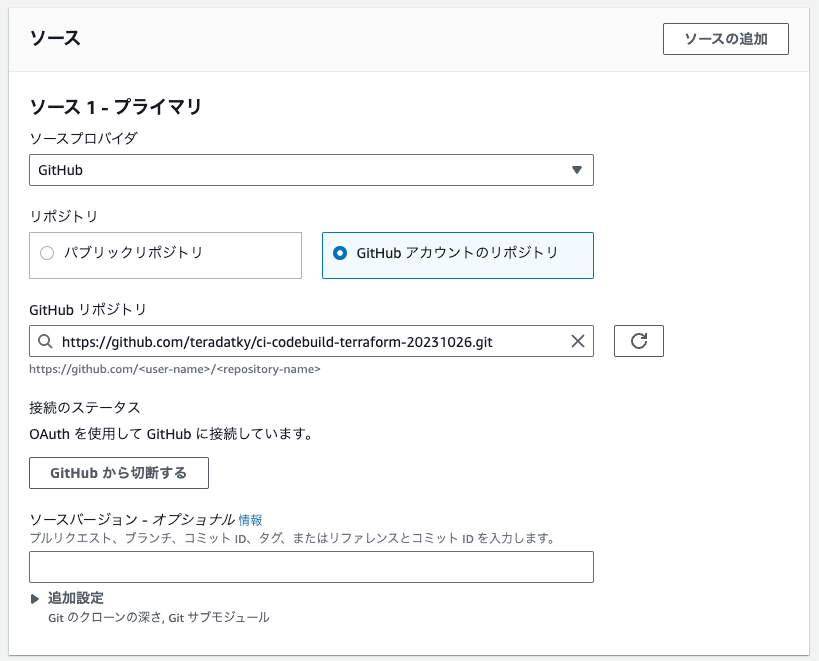Click the GitHub から切断する button

click(119, 473)
